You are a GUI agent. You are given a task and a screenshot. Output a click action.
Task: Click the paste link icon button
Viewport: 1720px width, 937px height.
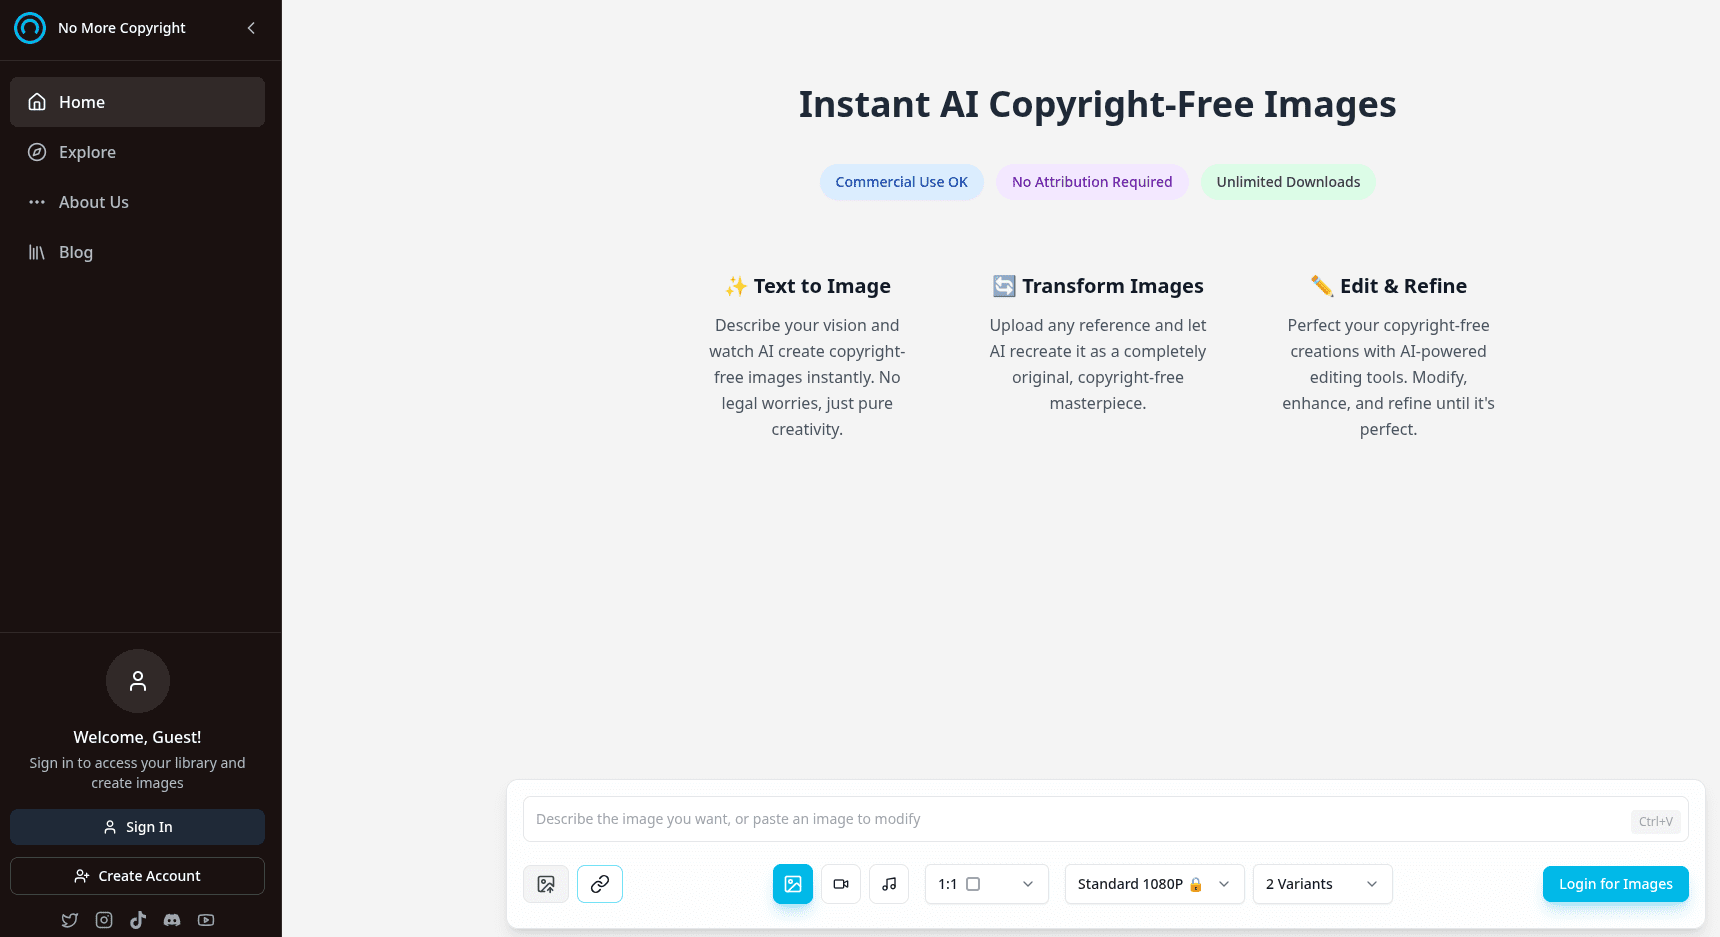(600, 884)
